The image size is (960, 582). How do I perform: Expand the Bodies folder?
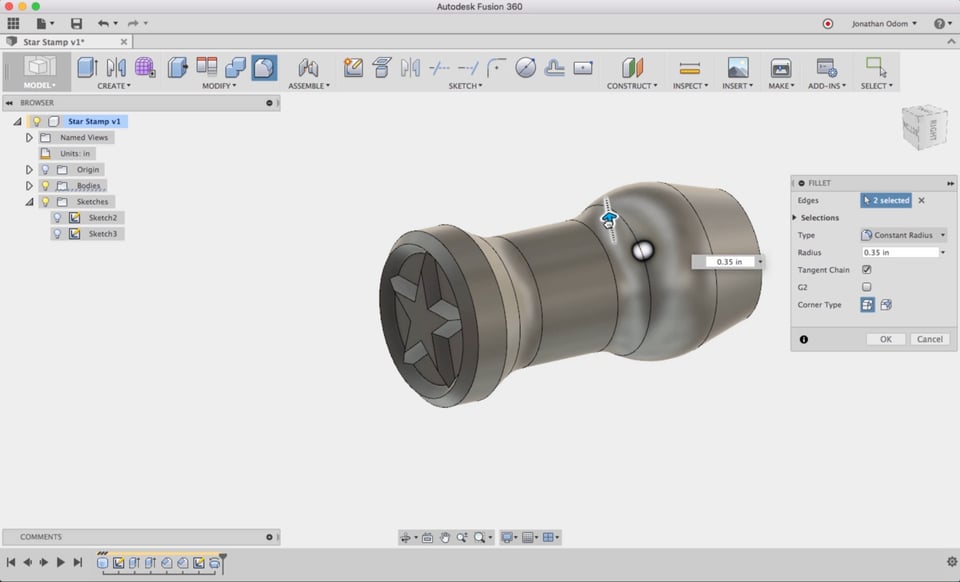coord(29,185)
